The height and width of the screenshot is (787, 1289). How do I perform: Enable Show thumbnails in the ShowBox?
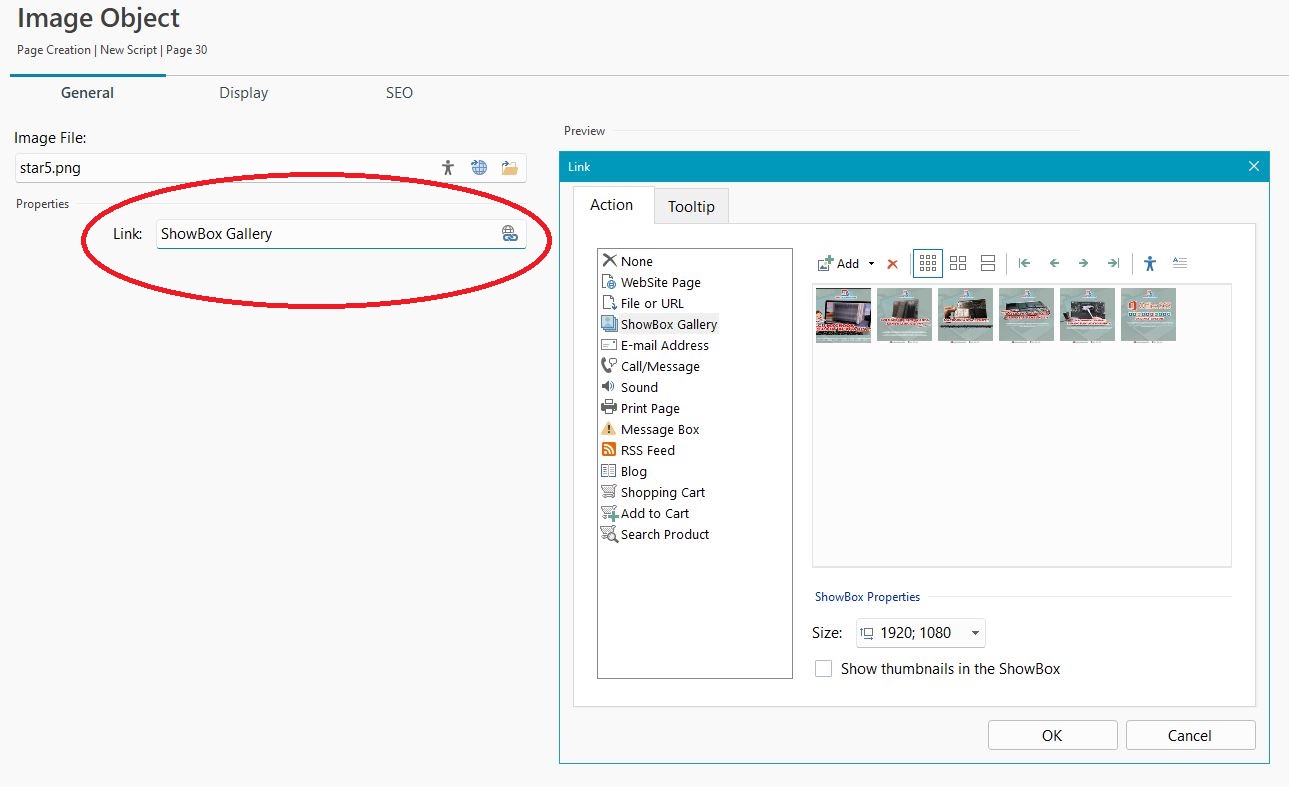click(824, 669)
